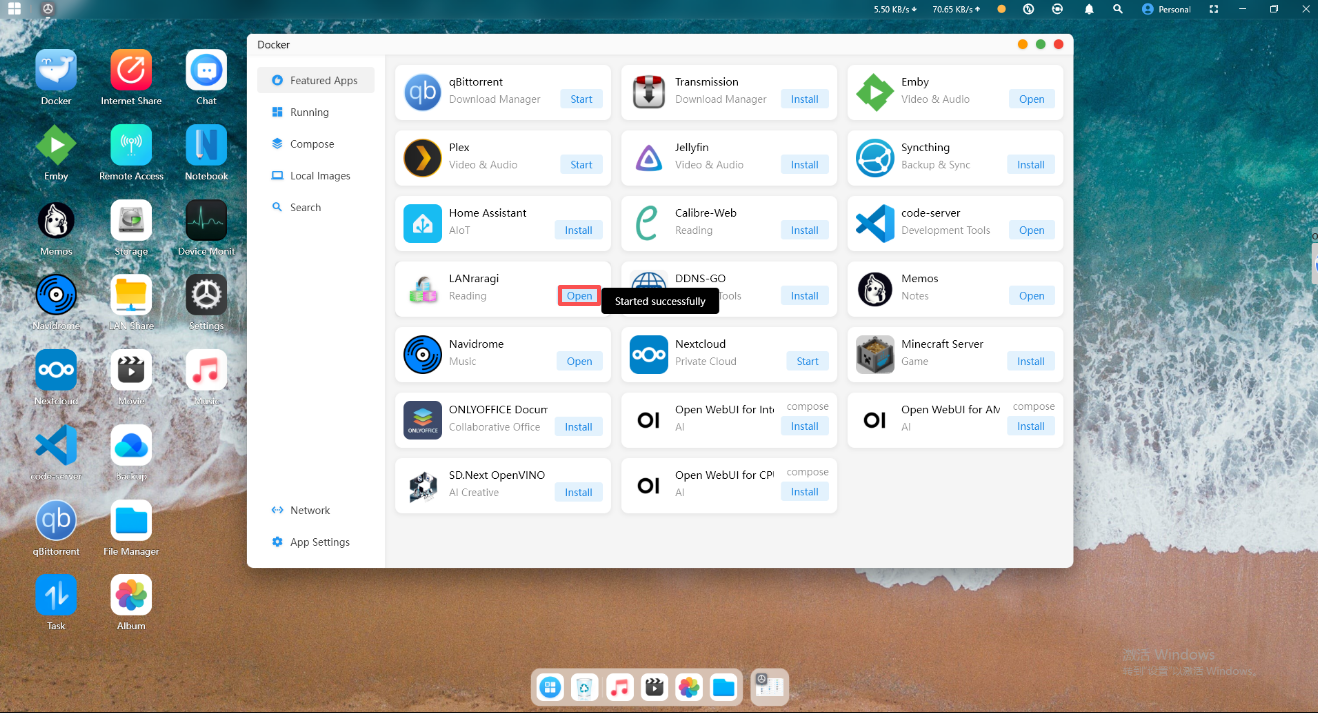Click the "Syncthing" app title
1318x713 pixels.
pyautogui.click(x=925, y=147)
